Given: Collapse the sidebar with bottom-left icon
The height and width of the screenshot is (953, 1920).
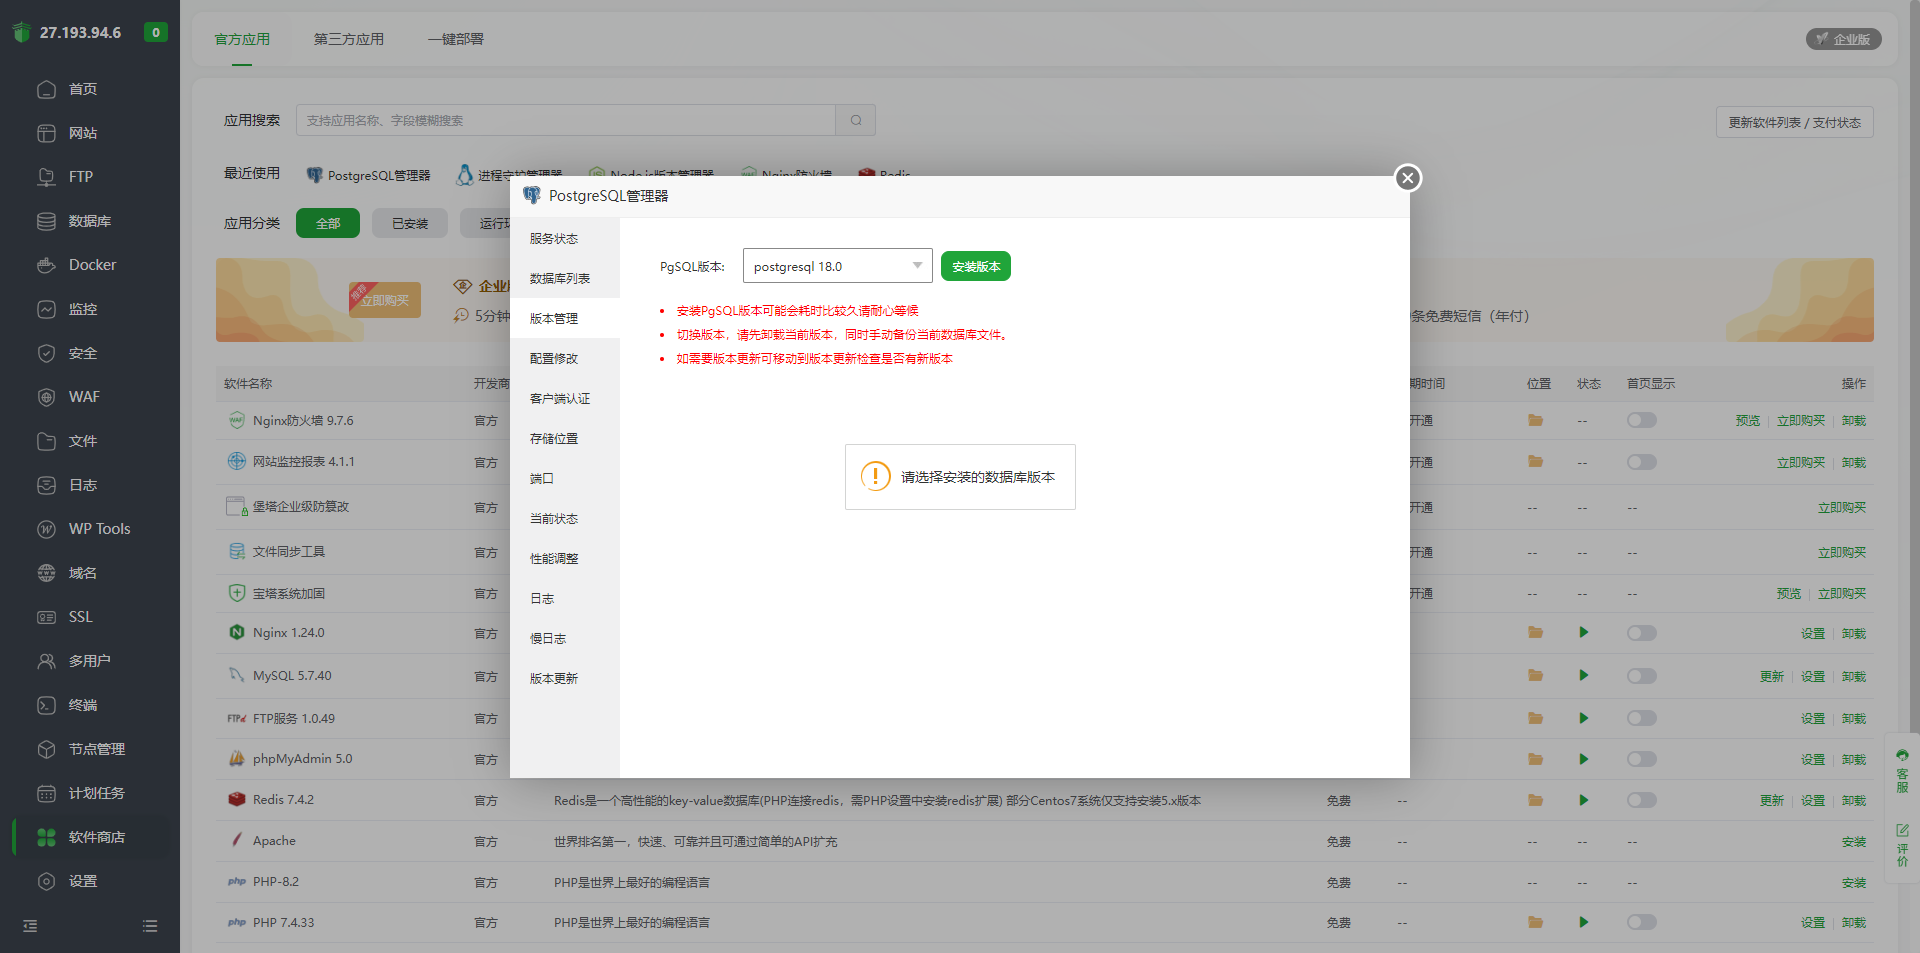Looking at the screenshot, I should (28, 925).
